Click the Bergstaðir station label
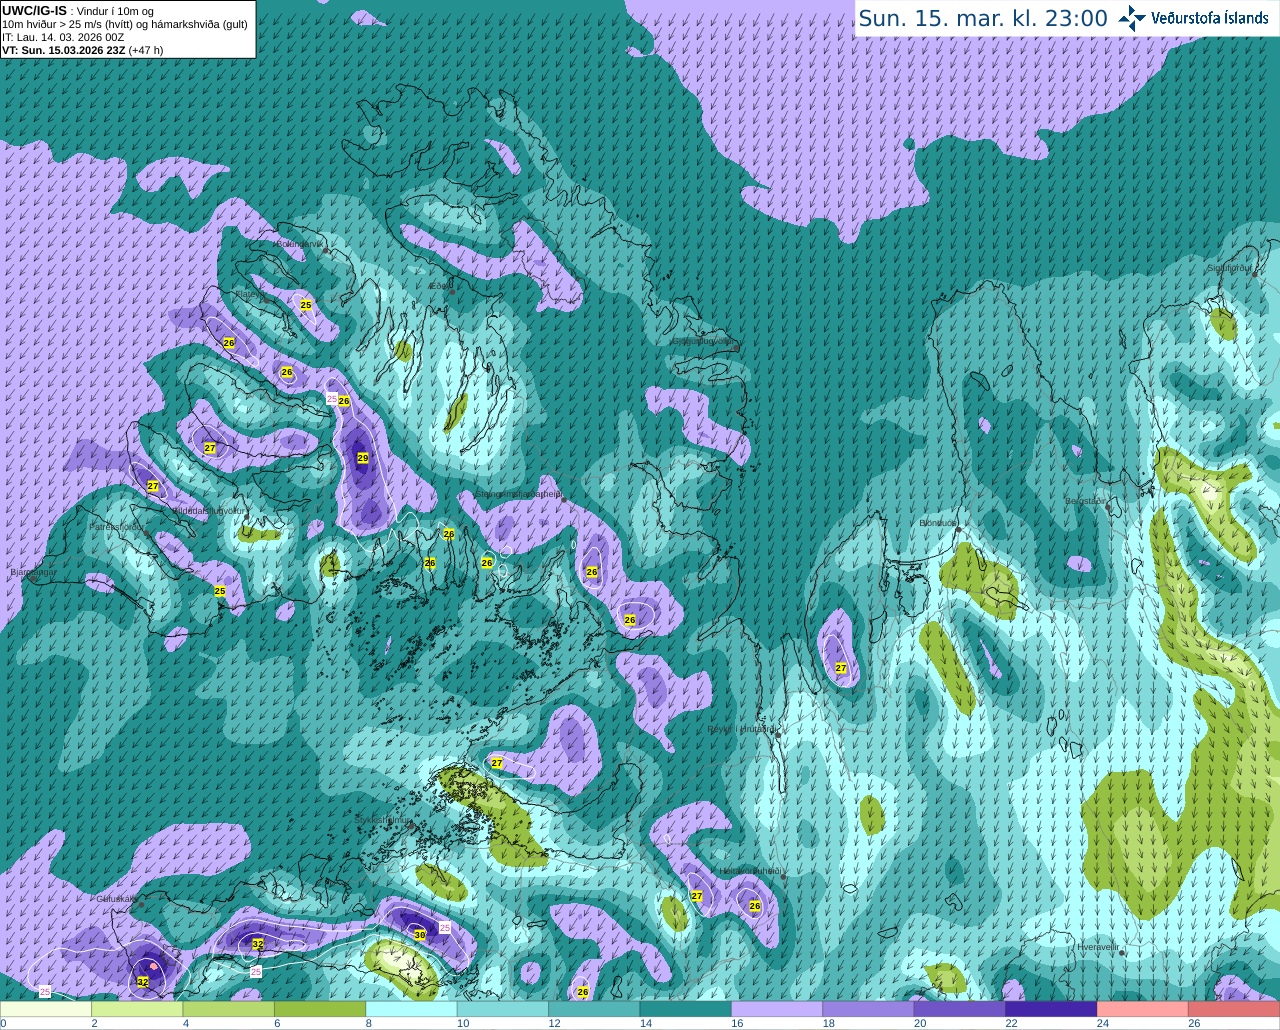 [x=1087, y=500]
